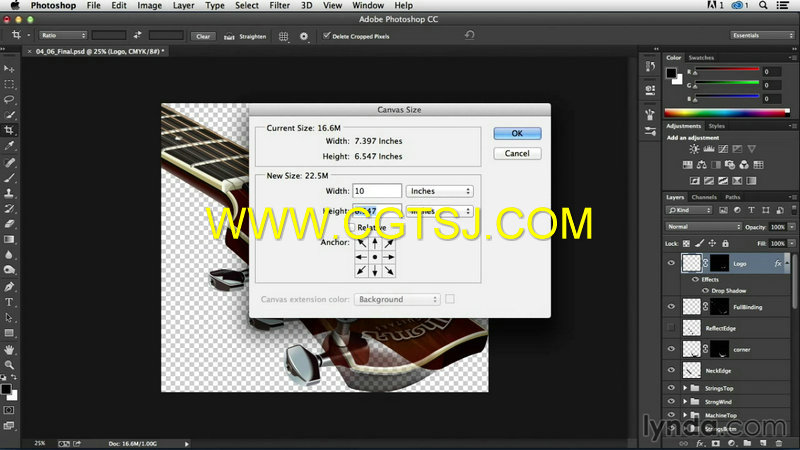
Task: Select the Move tool
Action: pyautogui.click(x=9, y=68)
